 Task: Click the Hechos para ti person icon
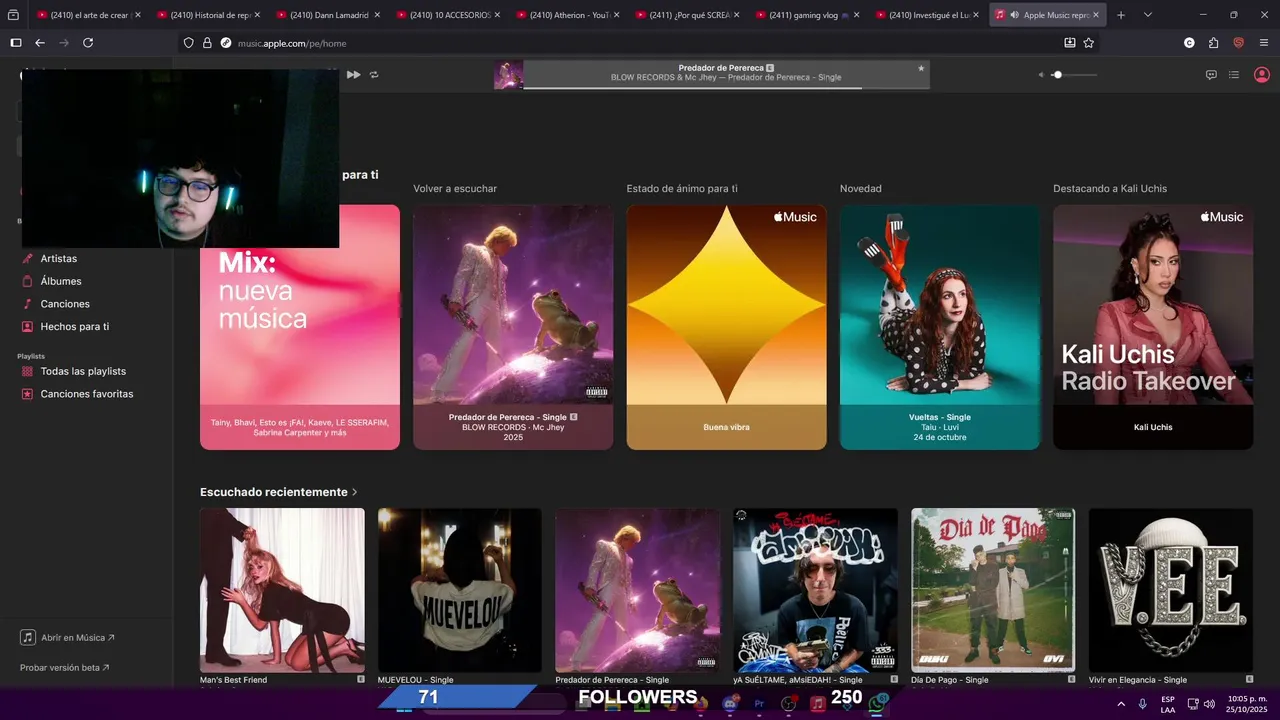tap(28, 327)
